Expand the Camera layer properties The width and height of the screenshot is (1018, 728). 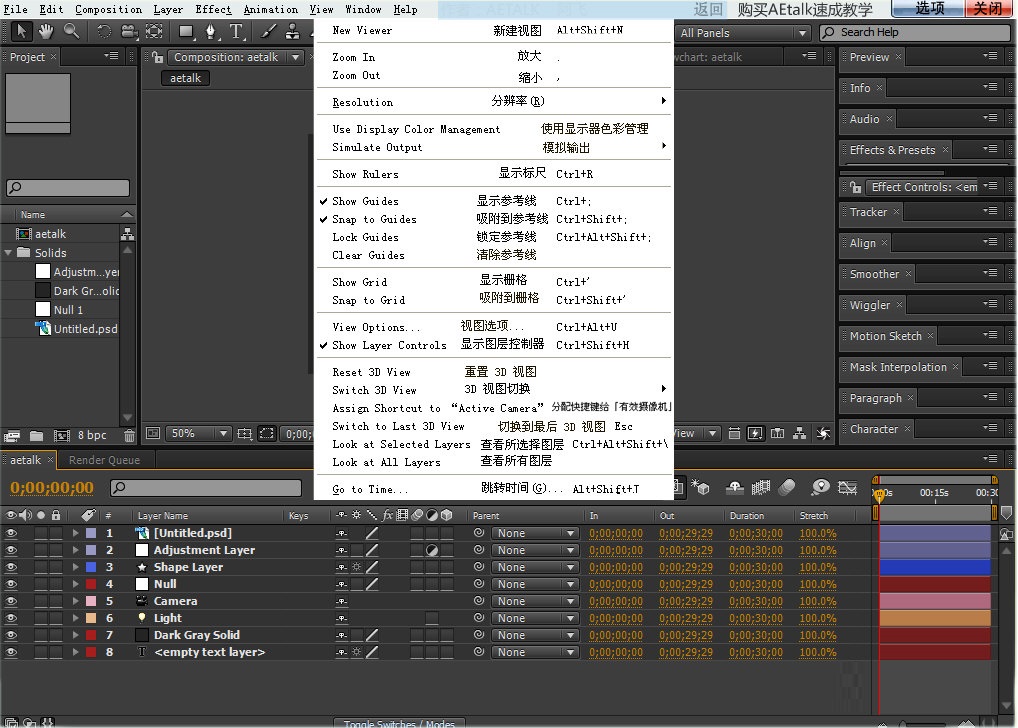[75, 601]
